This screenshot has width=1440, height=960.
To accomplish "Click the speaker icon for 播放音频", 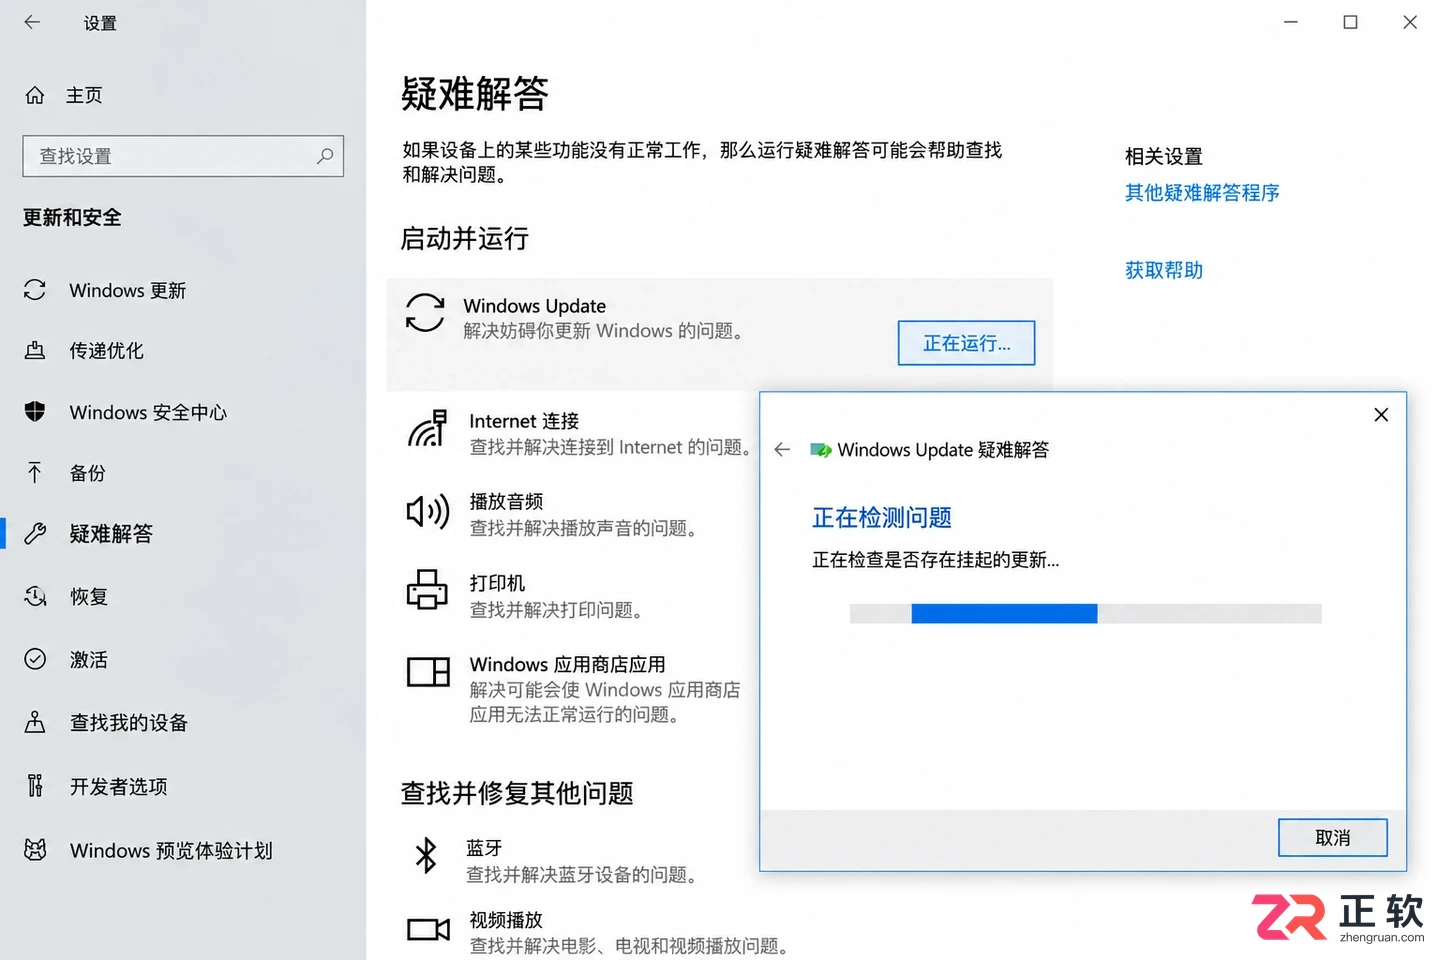I will (x=427, y=512).
